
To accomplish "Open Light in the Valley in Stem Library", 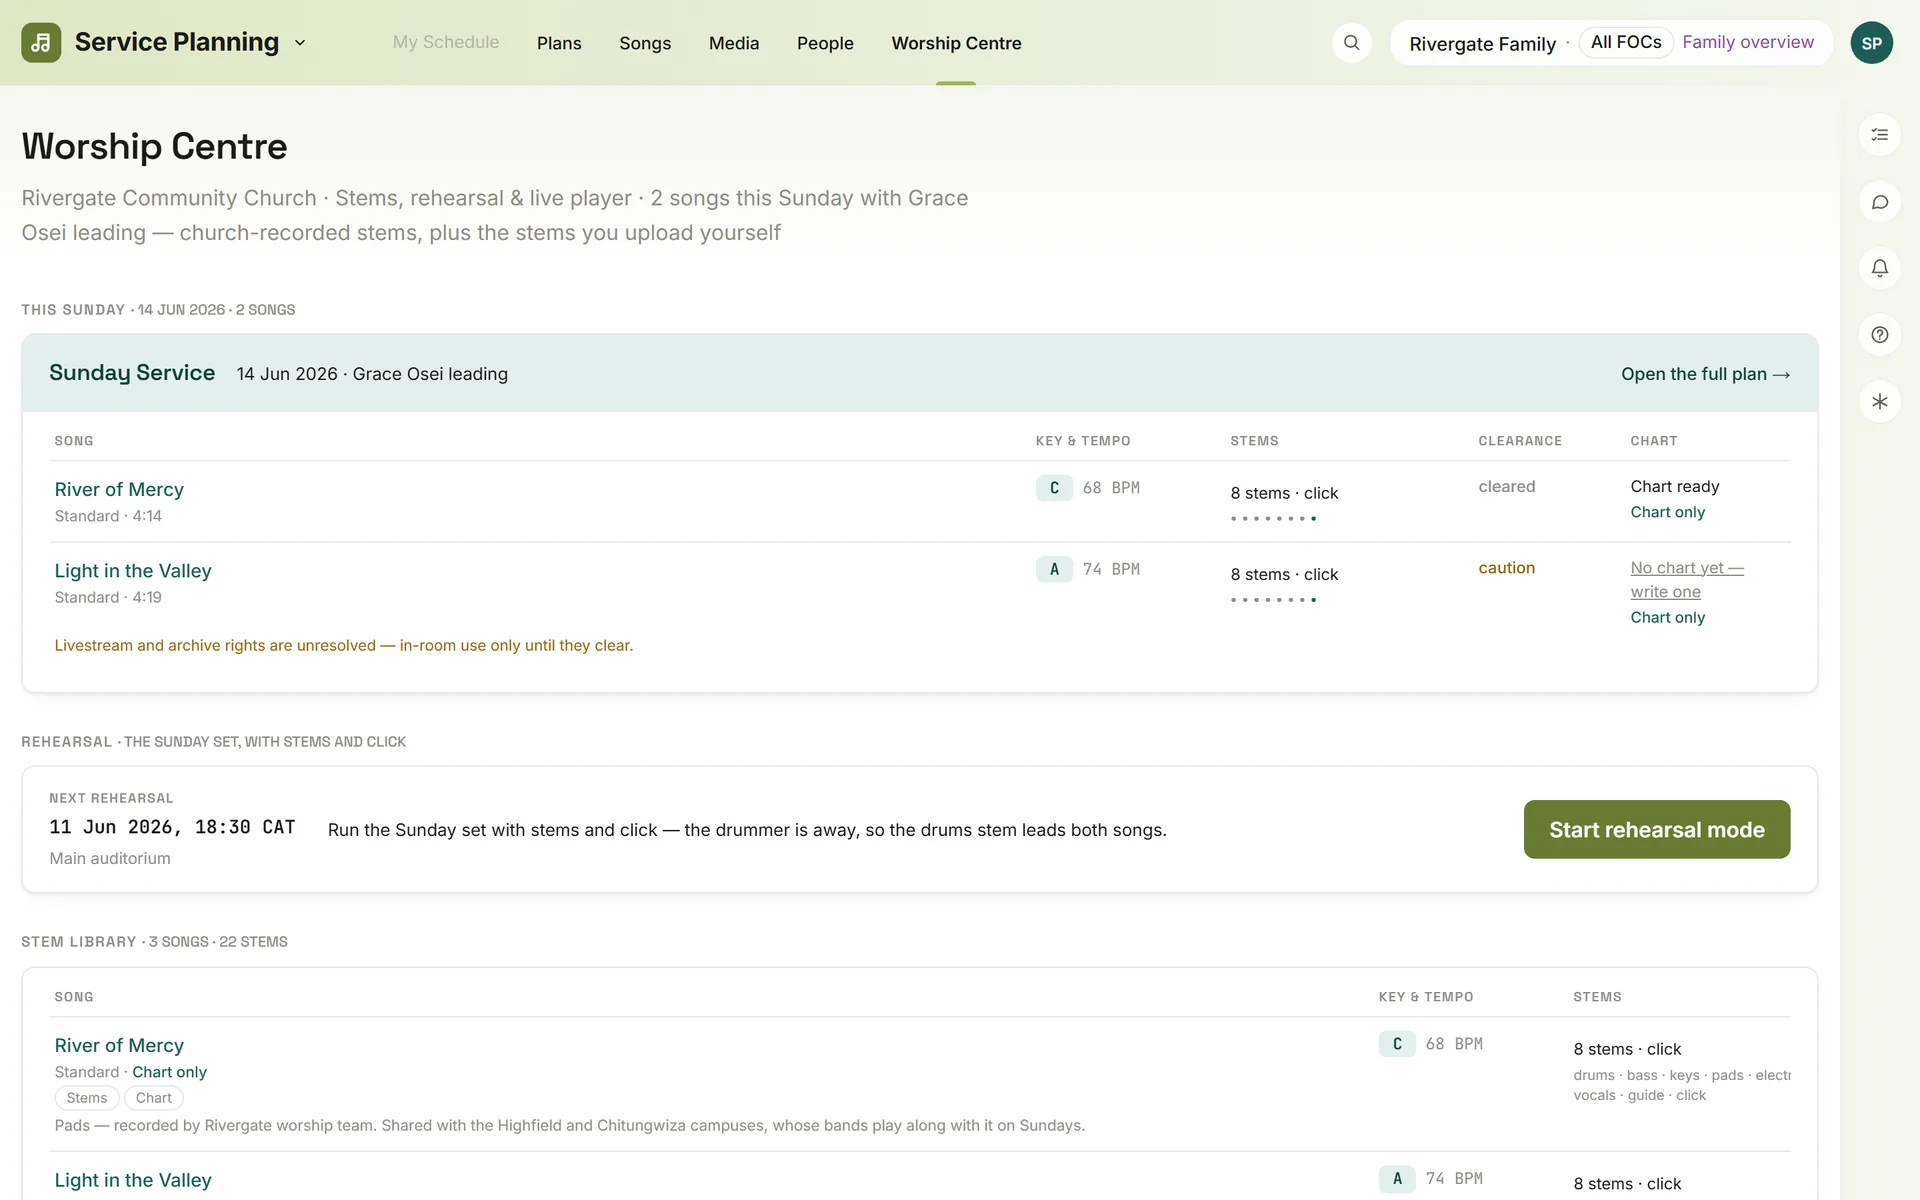I will tap(133, 1180).
